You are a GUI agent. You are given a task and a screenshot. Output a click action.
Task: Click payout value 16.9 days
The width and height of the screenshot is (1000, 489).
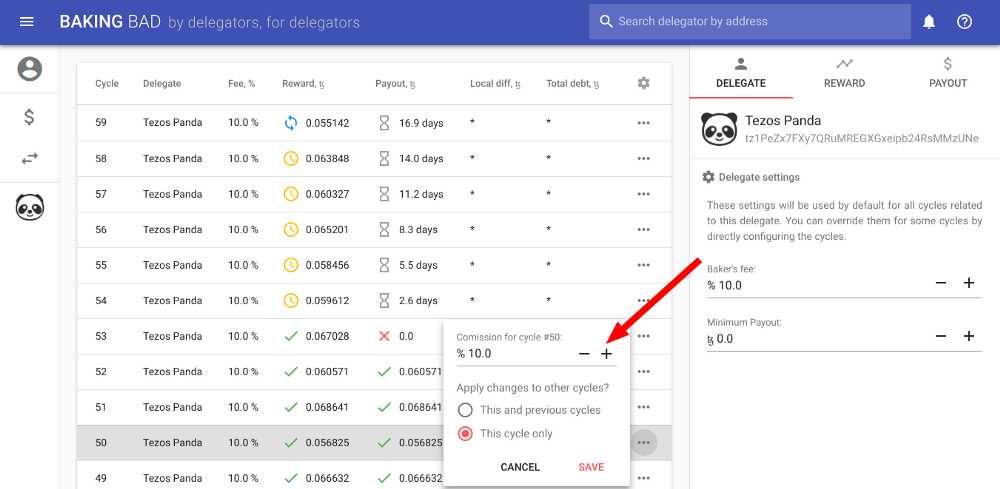[x=421, y=123]
